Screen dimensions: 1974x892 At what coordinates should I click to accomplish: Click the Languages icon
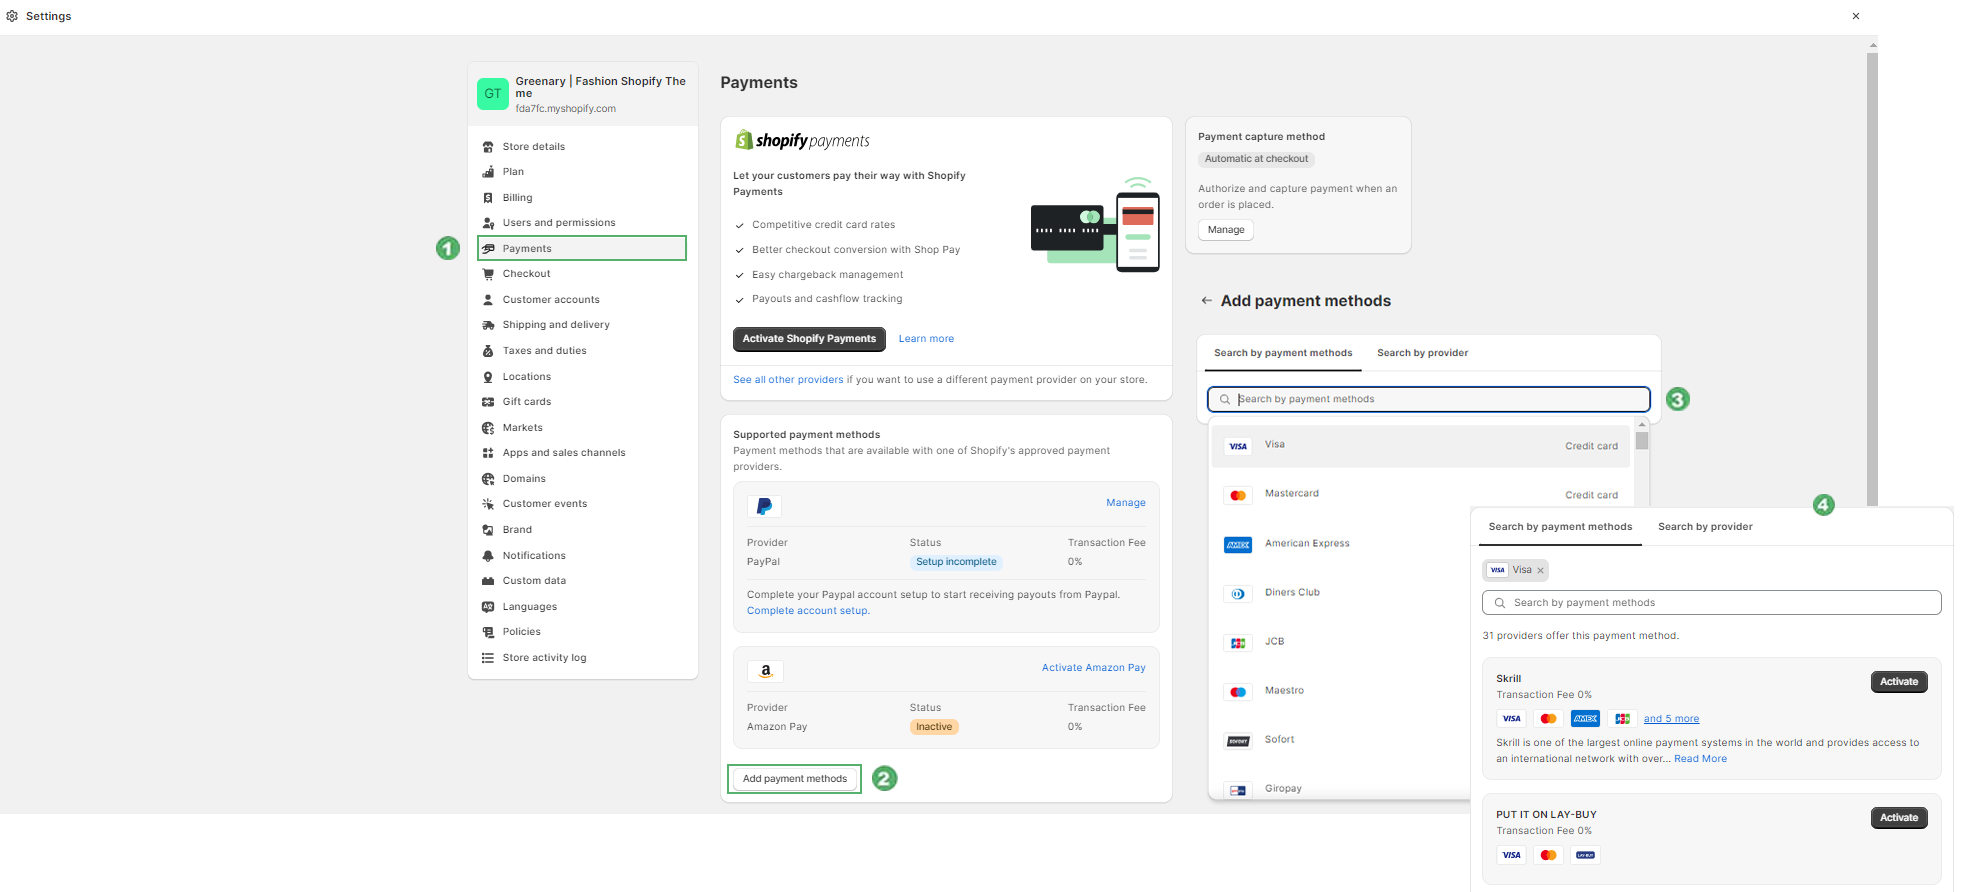(x=488, y=607)
